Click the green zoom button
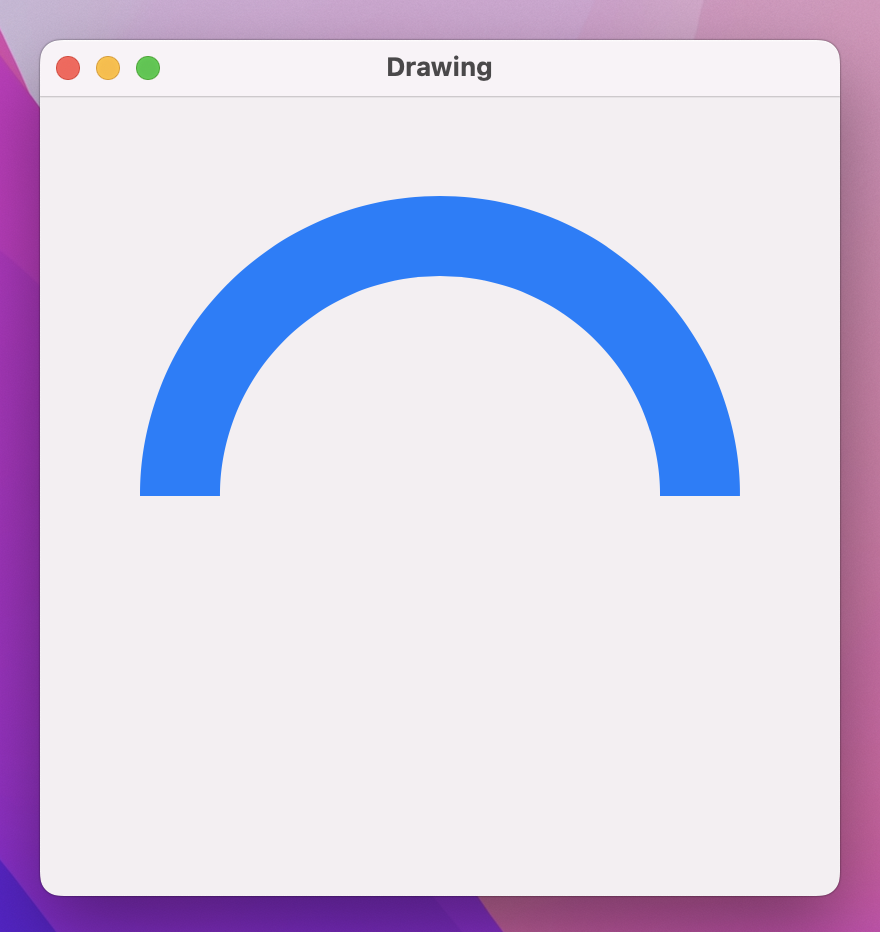Viewport: 880px width, 932px height. pos(147,67)
